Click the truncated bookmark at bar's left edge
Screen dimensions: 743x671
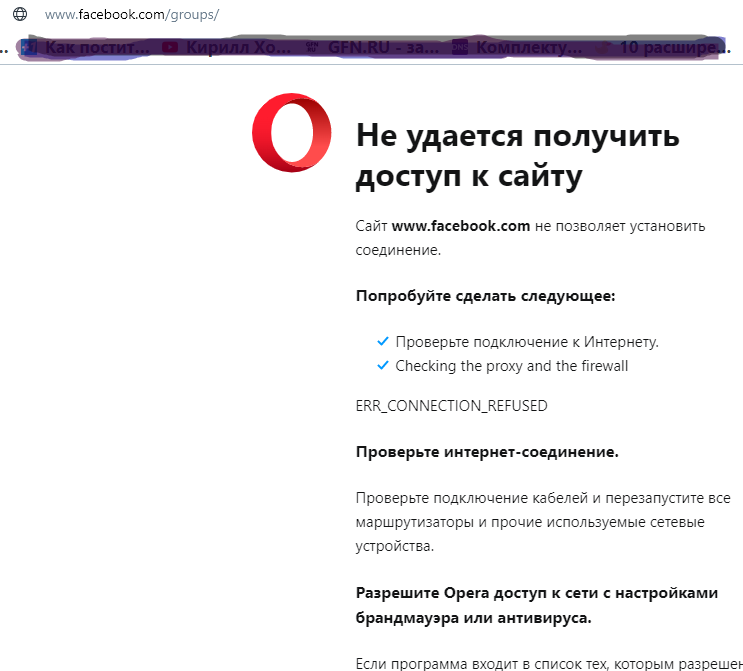tap(5, 47)
